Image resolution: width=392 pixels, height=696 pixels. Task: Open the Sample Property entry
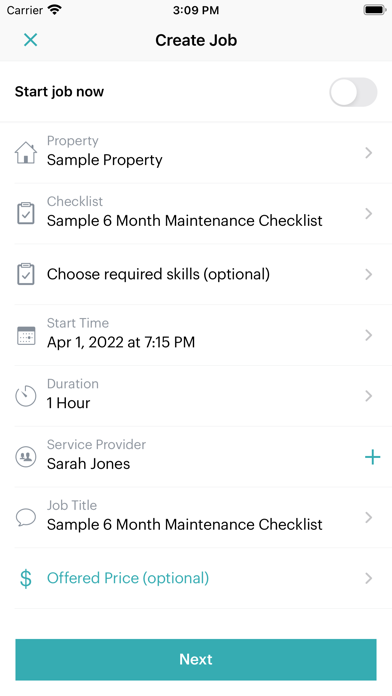[105, 160]
